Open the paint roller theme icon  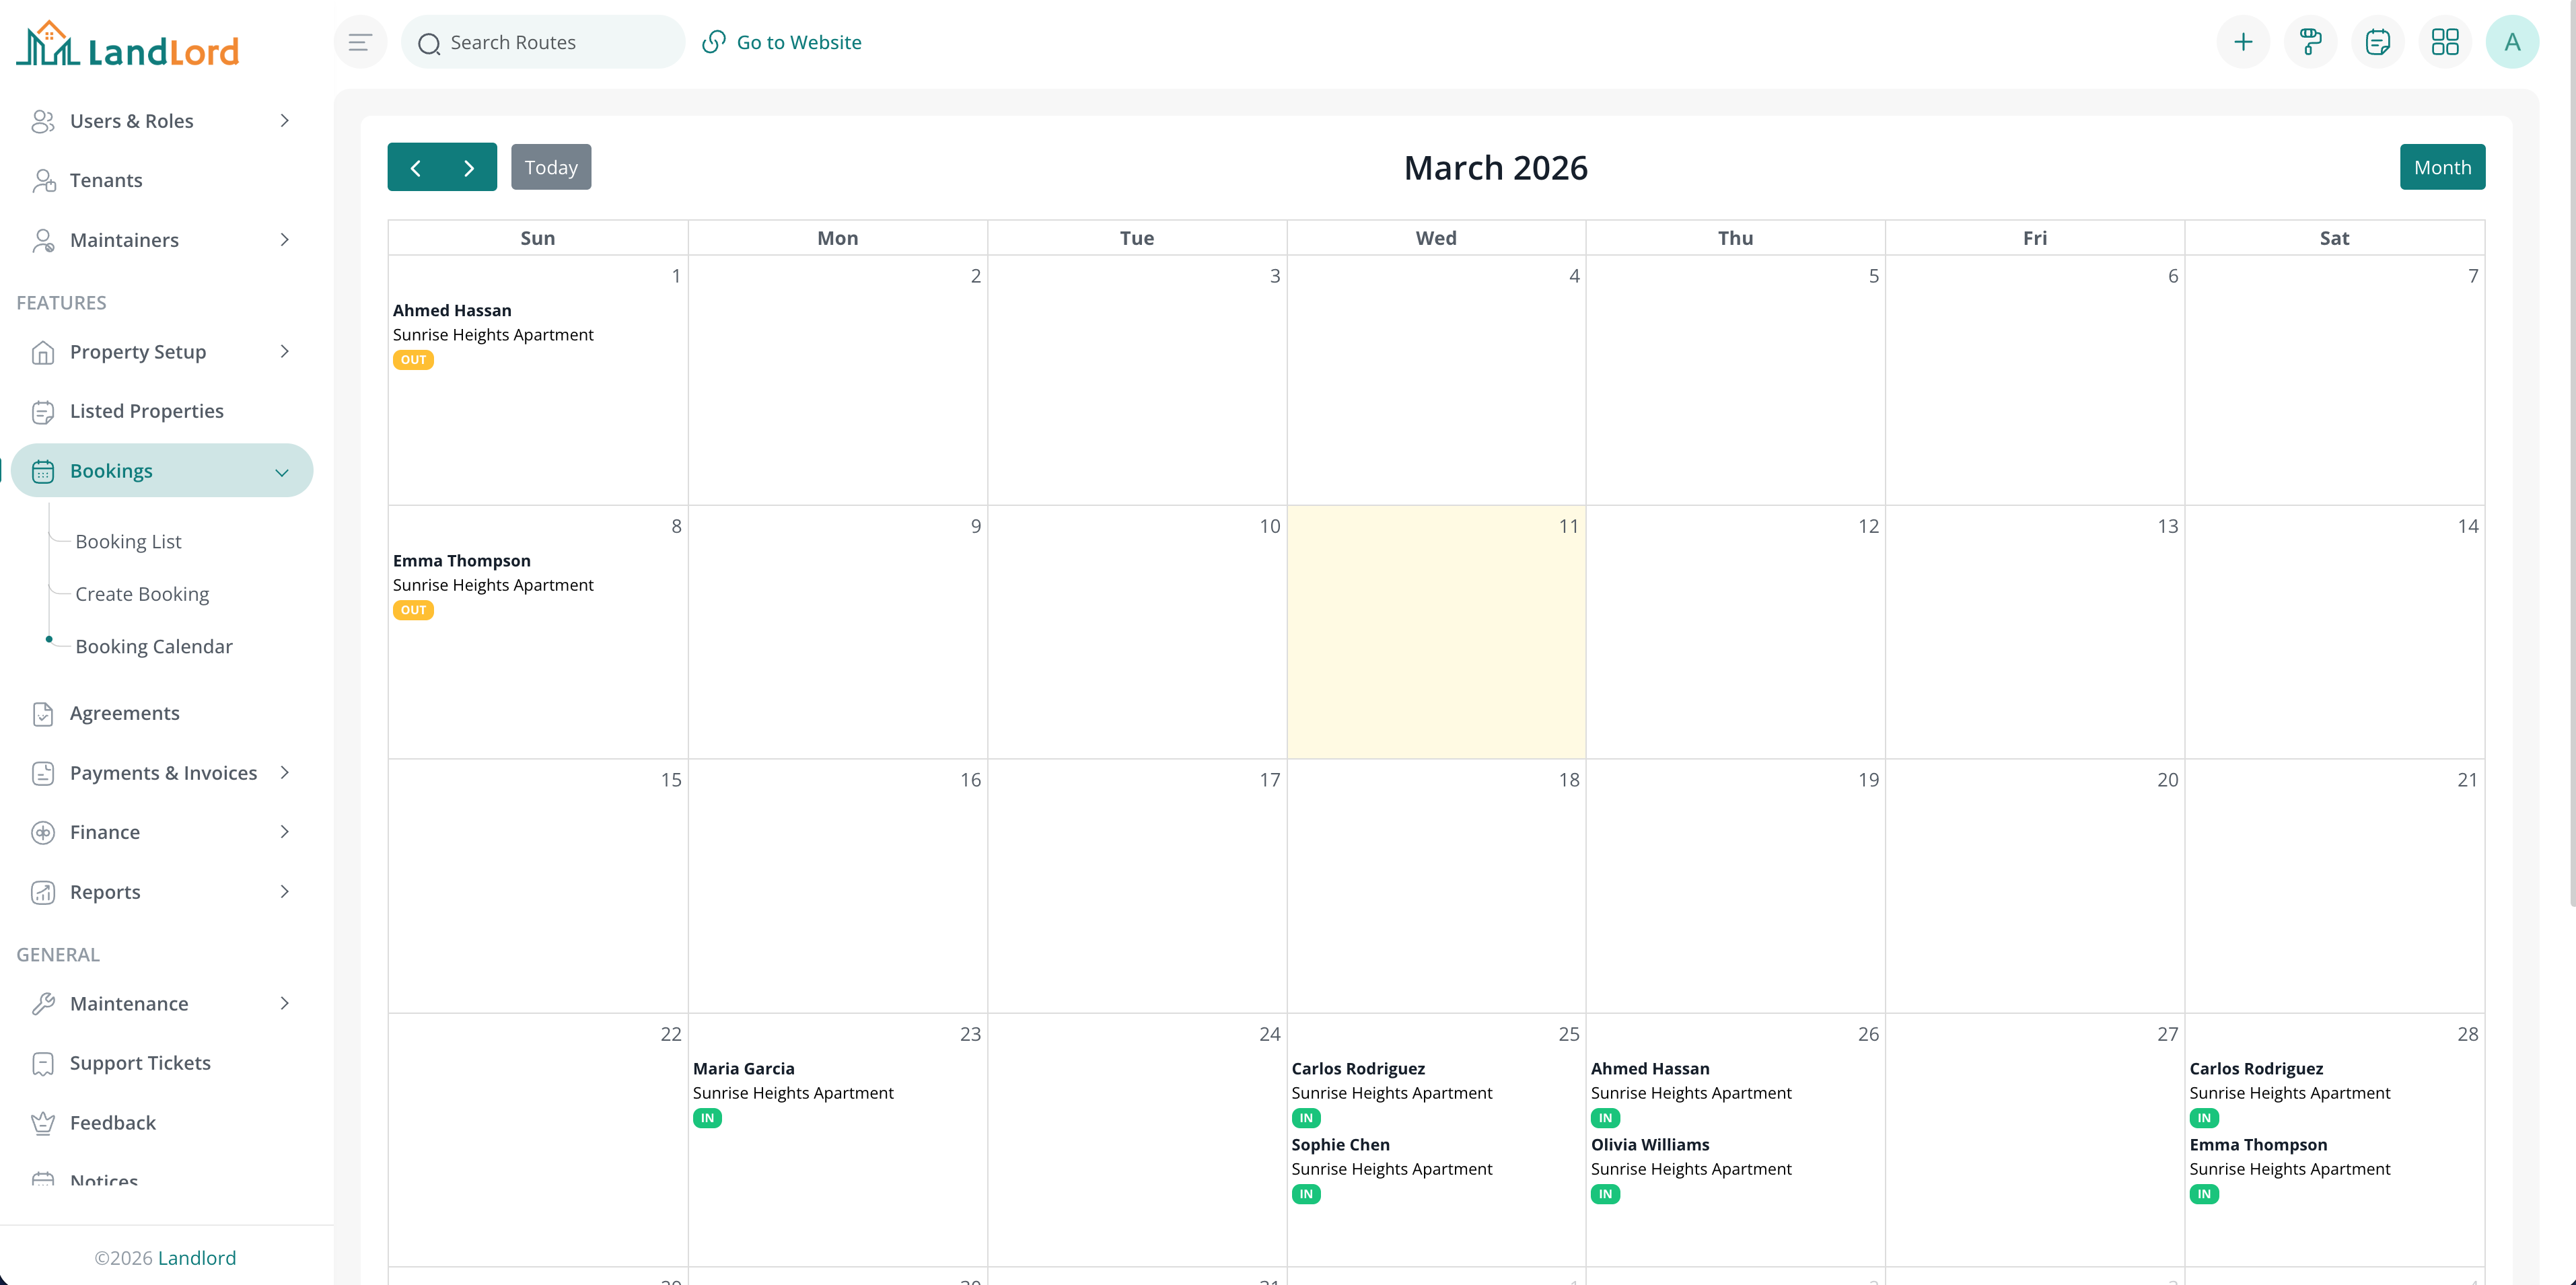[x=2310, y=41]
